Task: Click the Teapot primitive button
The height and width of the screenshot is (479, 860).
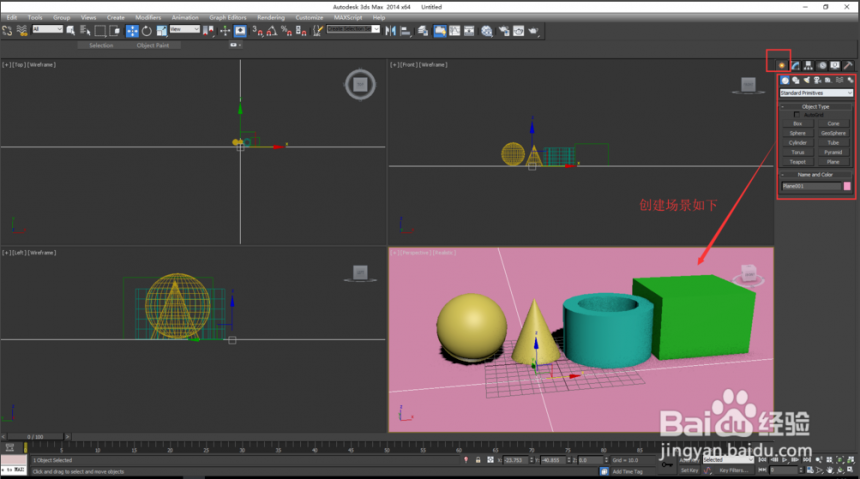Action: click(798, 162)
